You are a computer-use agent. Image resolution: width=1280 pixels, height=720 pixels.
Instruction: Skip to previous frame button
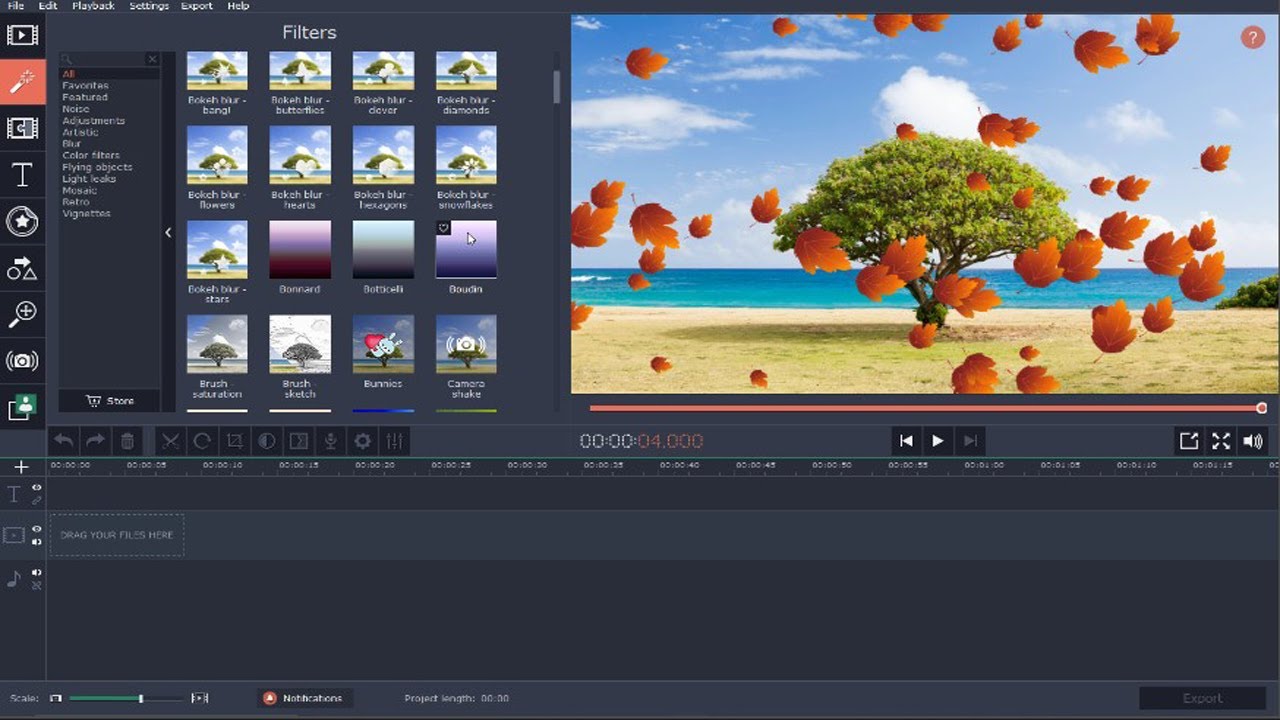[906, 441]
